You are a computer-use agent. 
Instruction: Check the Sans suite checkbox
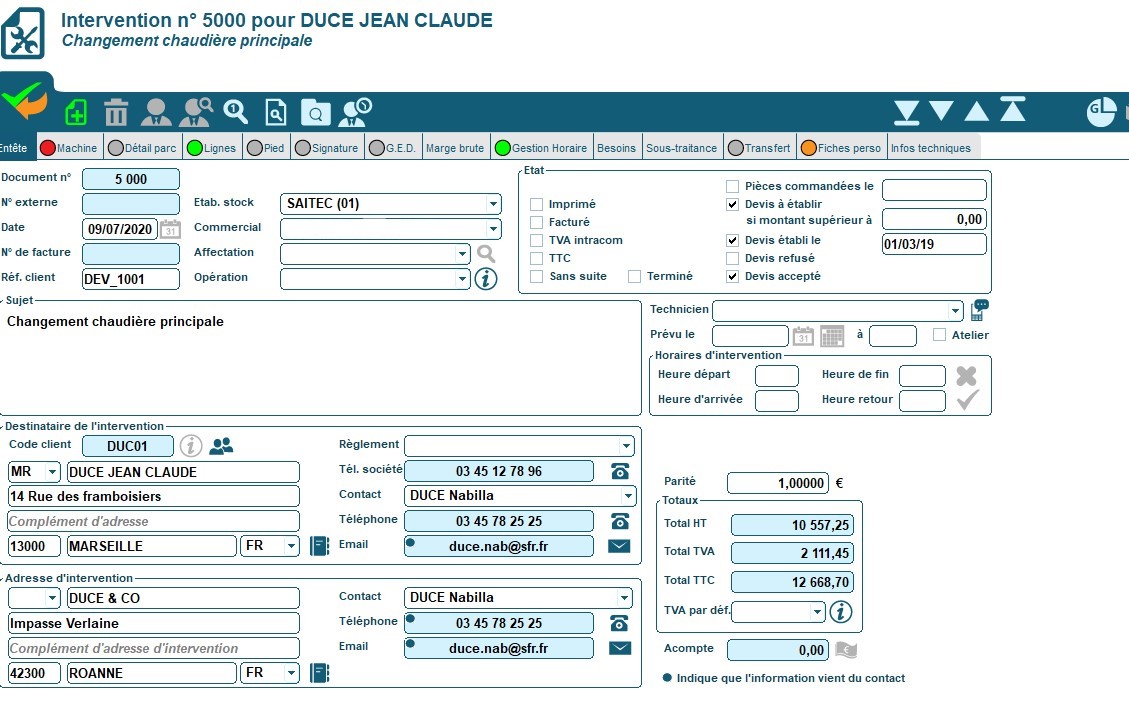click(536, 277)
